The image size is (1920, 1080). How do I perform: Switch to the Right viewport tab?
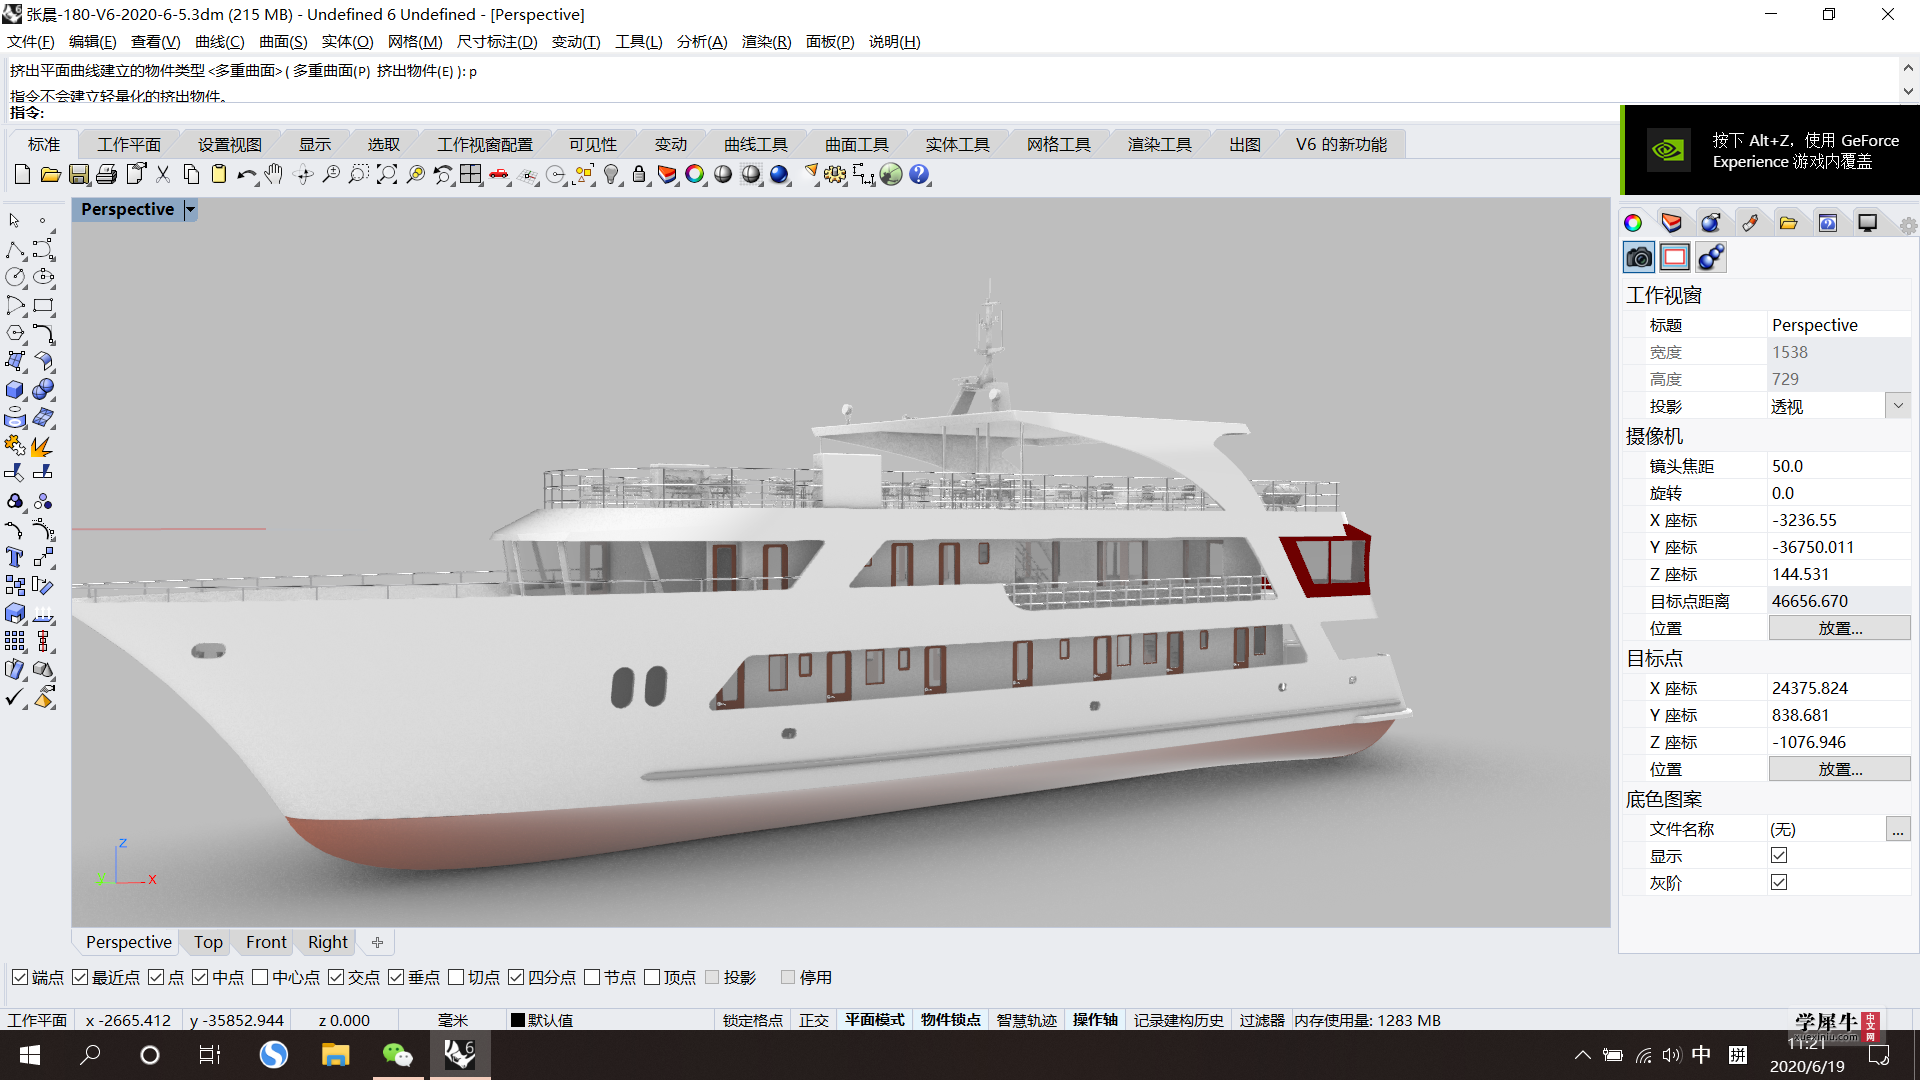(x=328, y=942)
